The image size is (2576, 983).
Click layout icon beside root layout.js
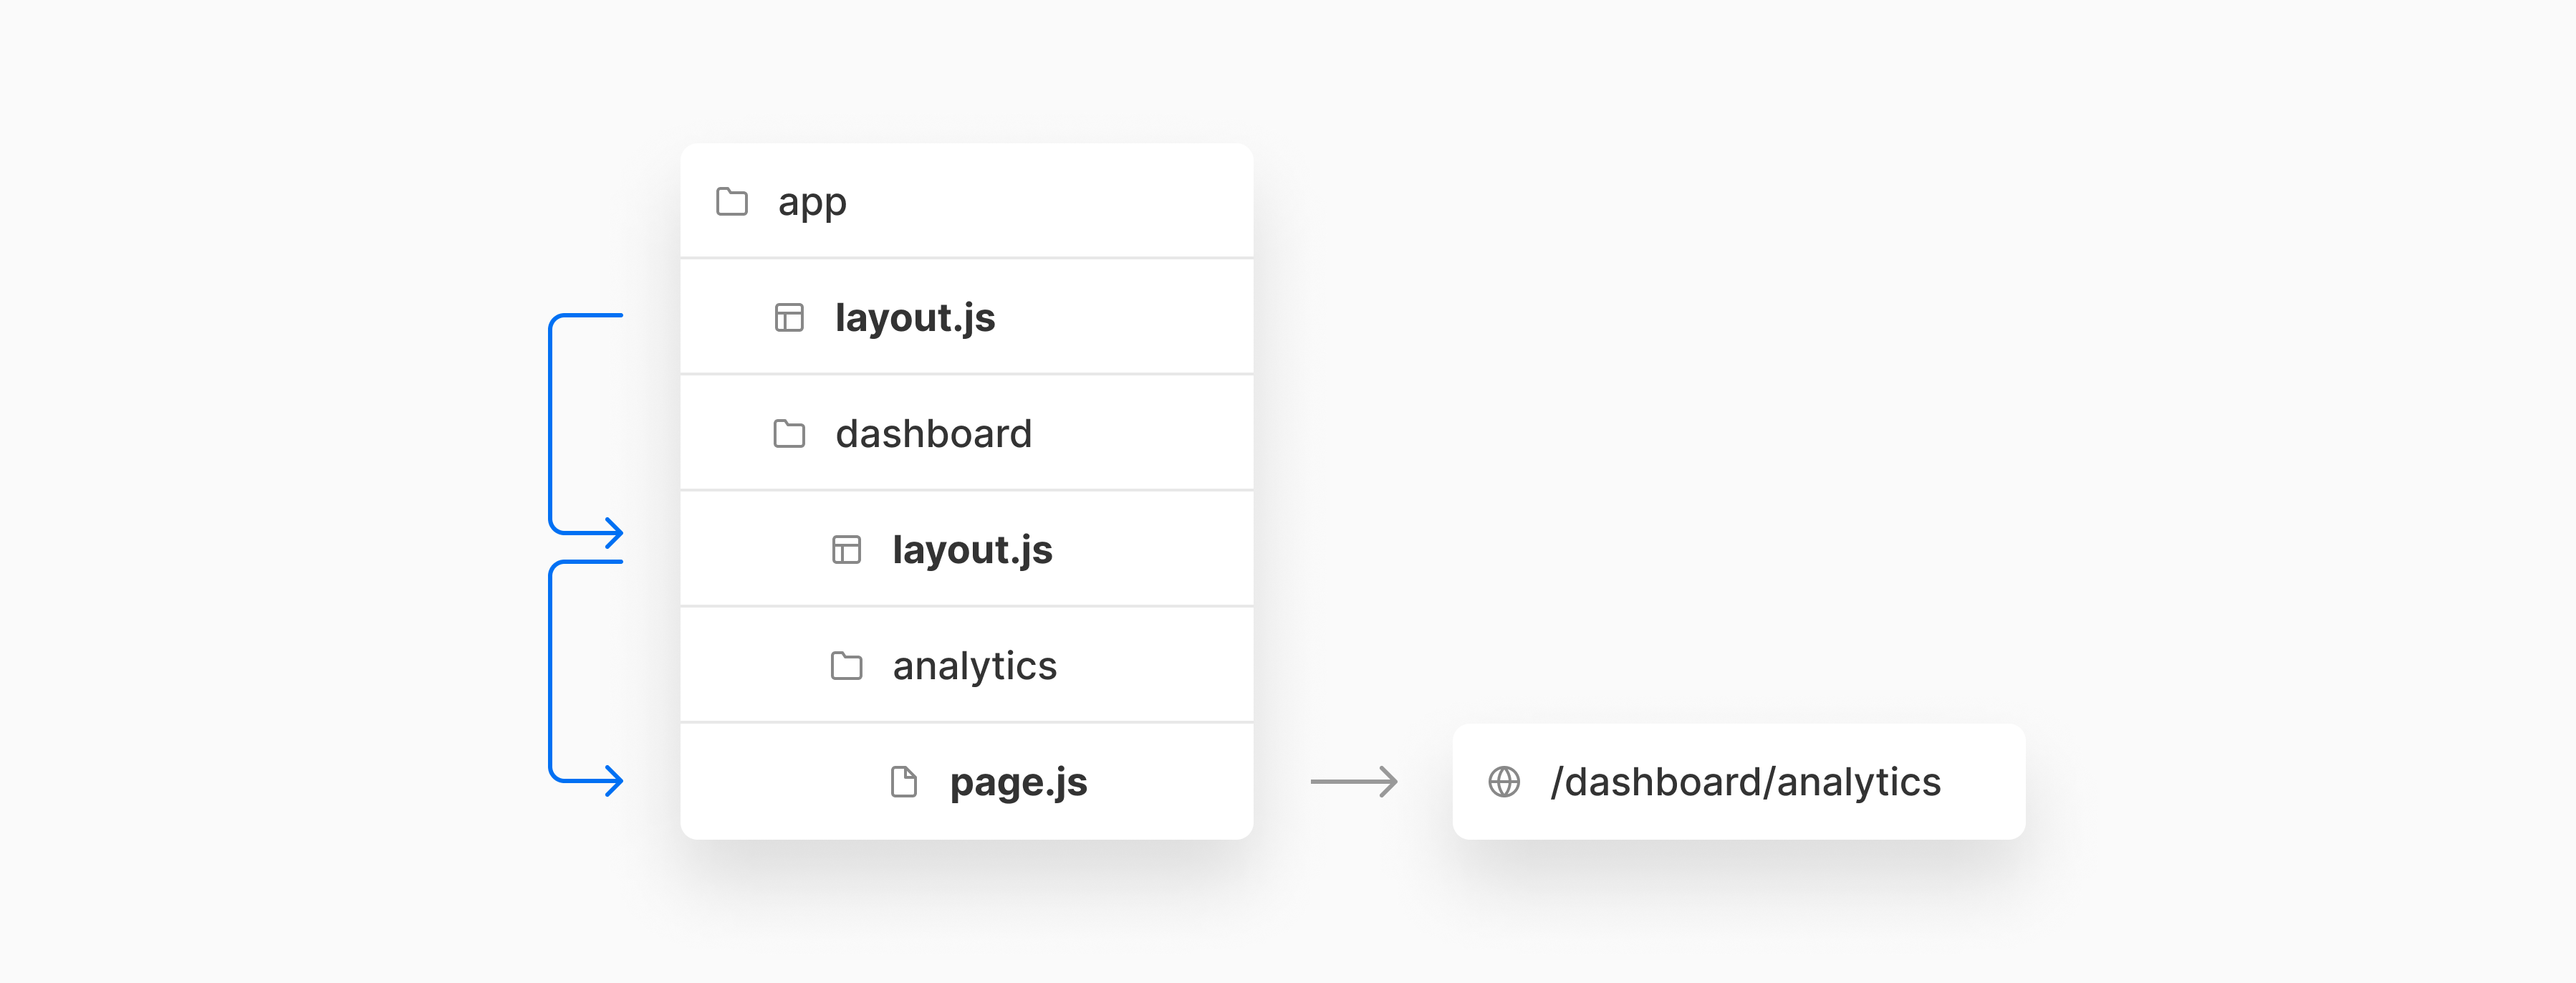(789, 318)
